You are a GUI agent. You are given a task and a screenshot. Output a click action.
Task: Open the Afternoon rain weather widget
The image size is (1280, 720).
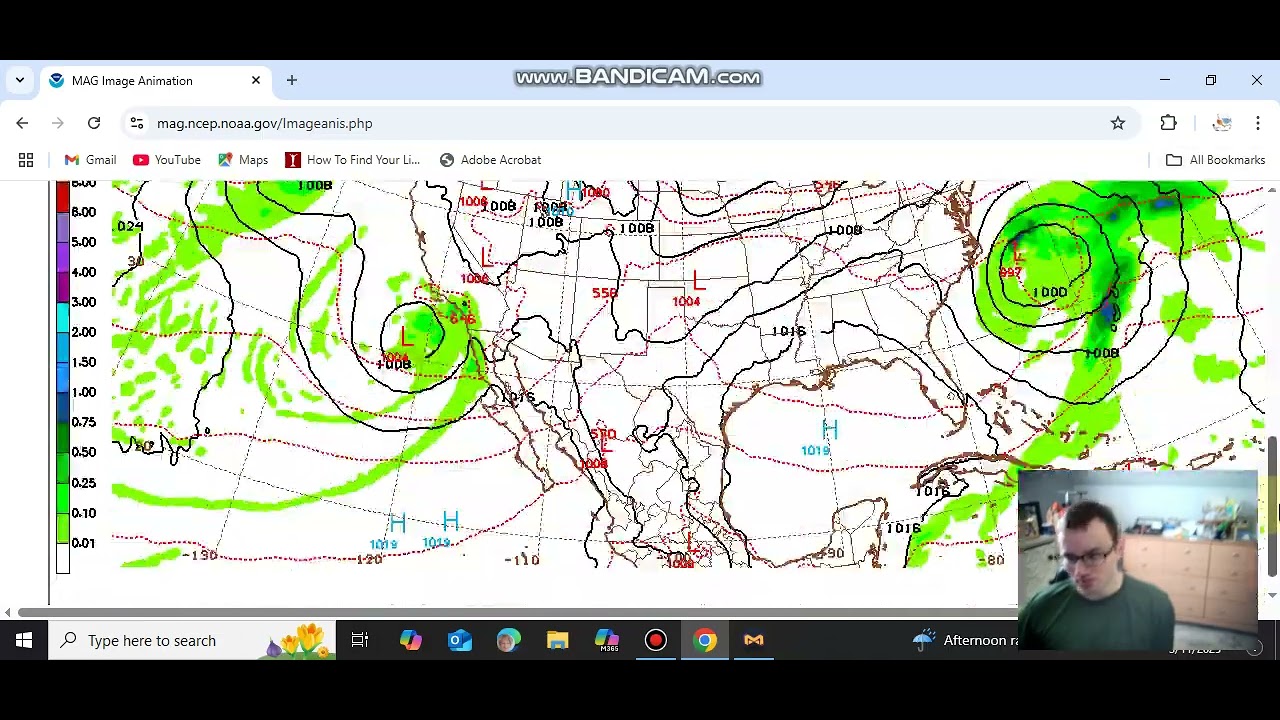pyautogui.click(x=968, y=640)
